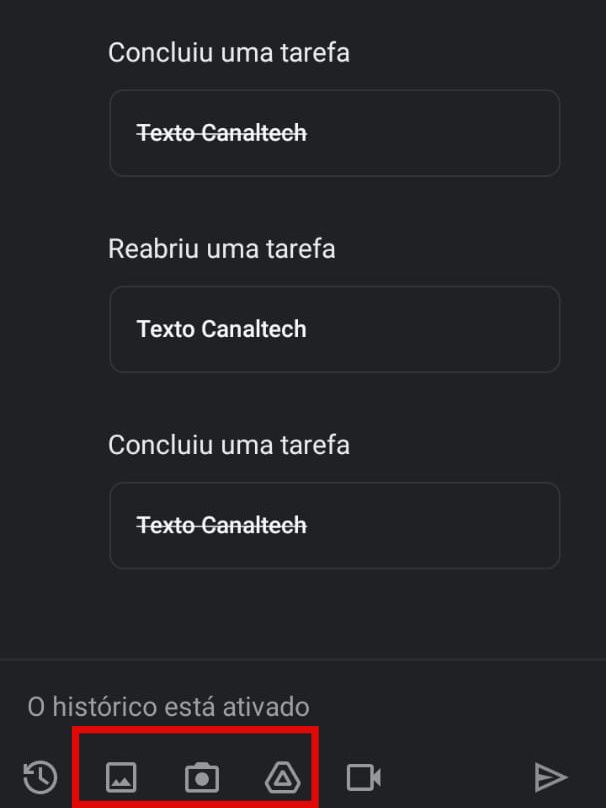Open the camera icon to take a photo

[202, 777]
